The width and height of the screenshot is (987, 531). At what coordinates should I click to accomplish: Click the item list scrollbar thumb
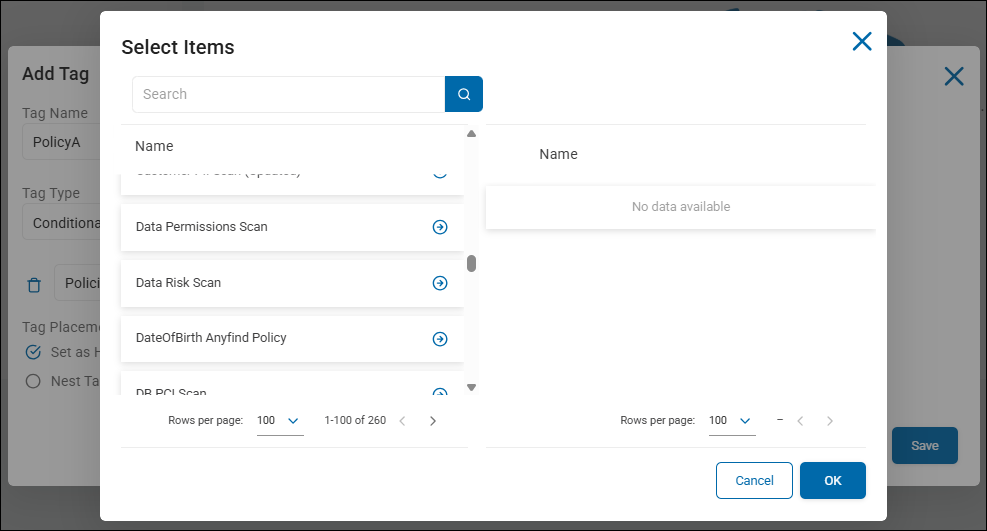[x=471, y=264]
